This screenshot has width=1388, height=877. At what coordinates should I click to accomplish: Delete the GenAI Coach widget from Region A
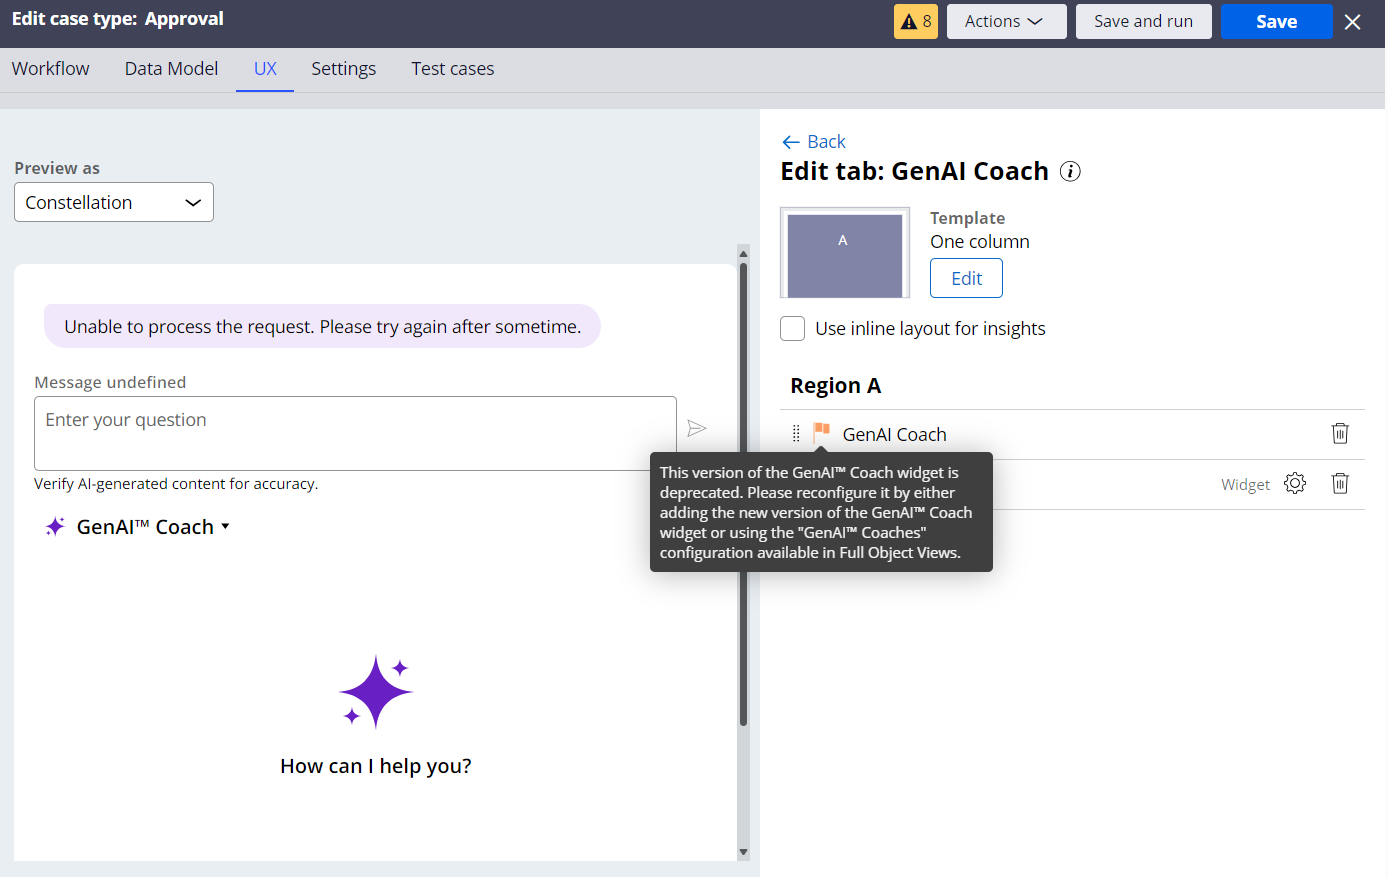(x=1340, y=433)
